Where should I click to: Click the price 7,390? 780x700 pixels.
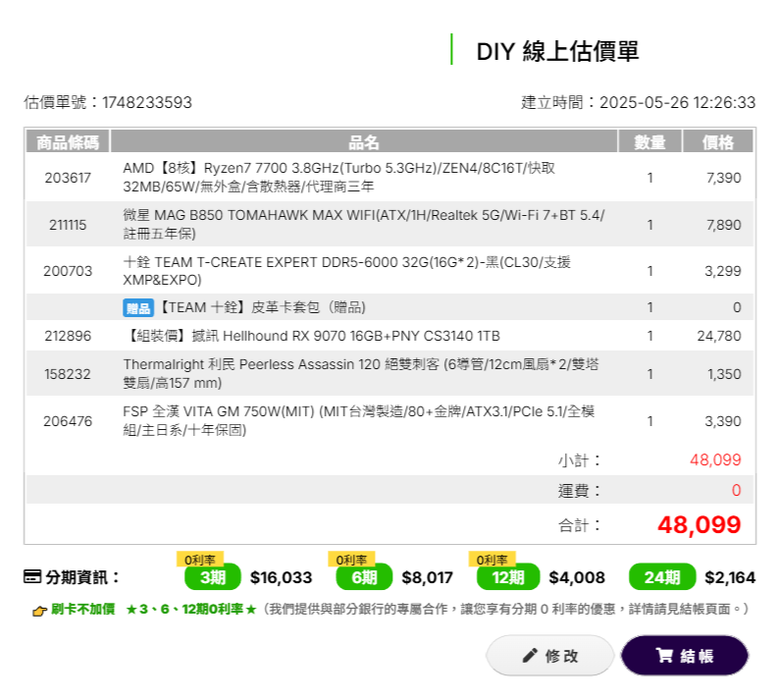[x=724, y=178]
